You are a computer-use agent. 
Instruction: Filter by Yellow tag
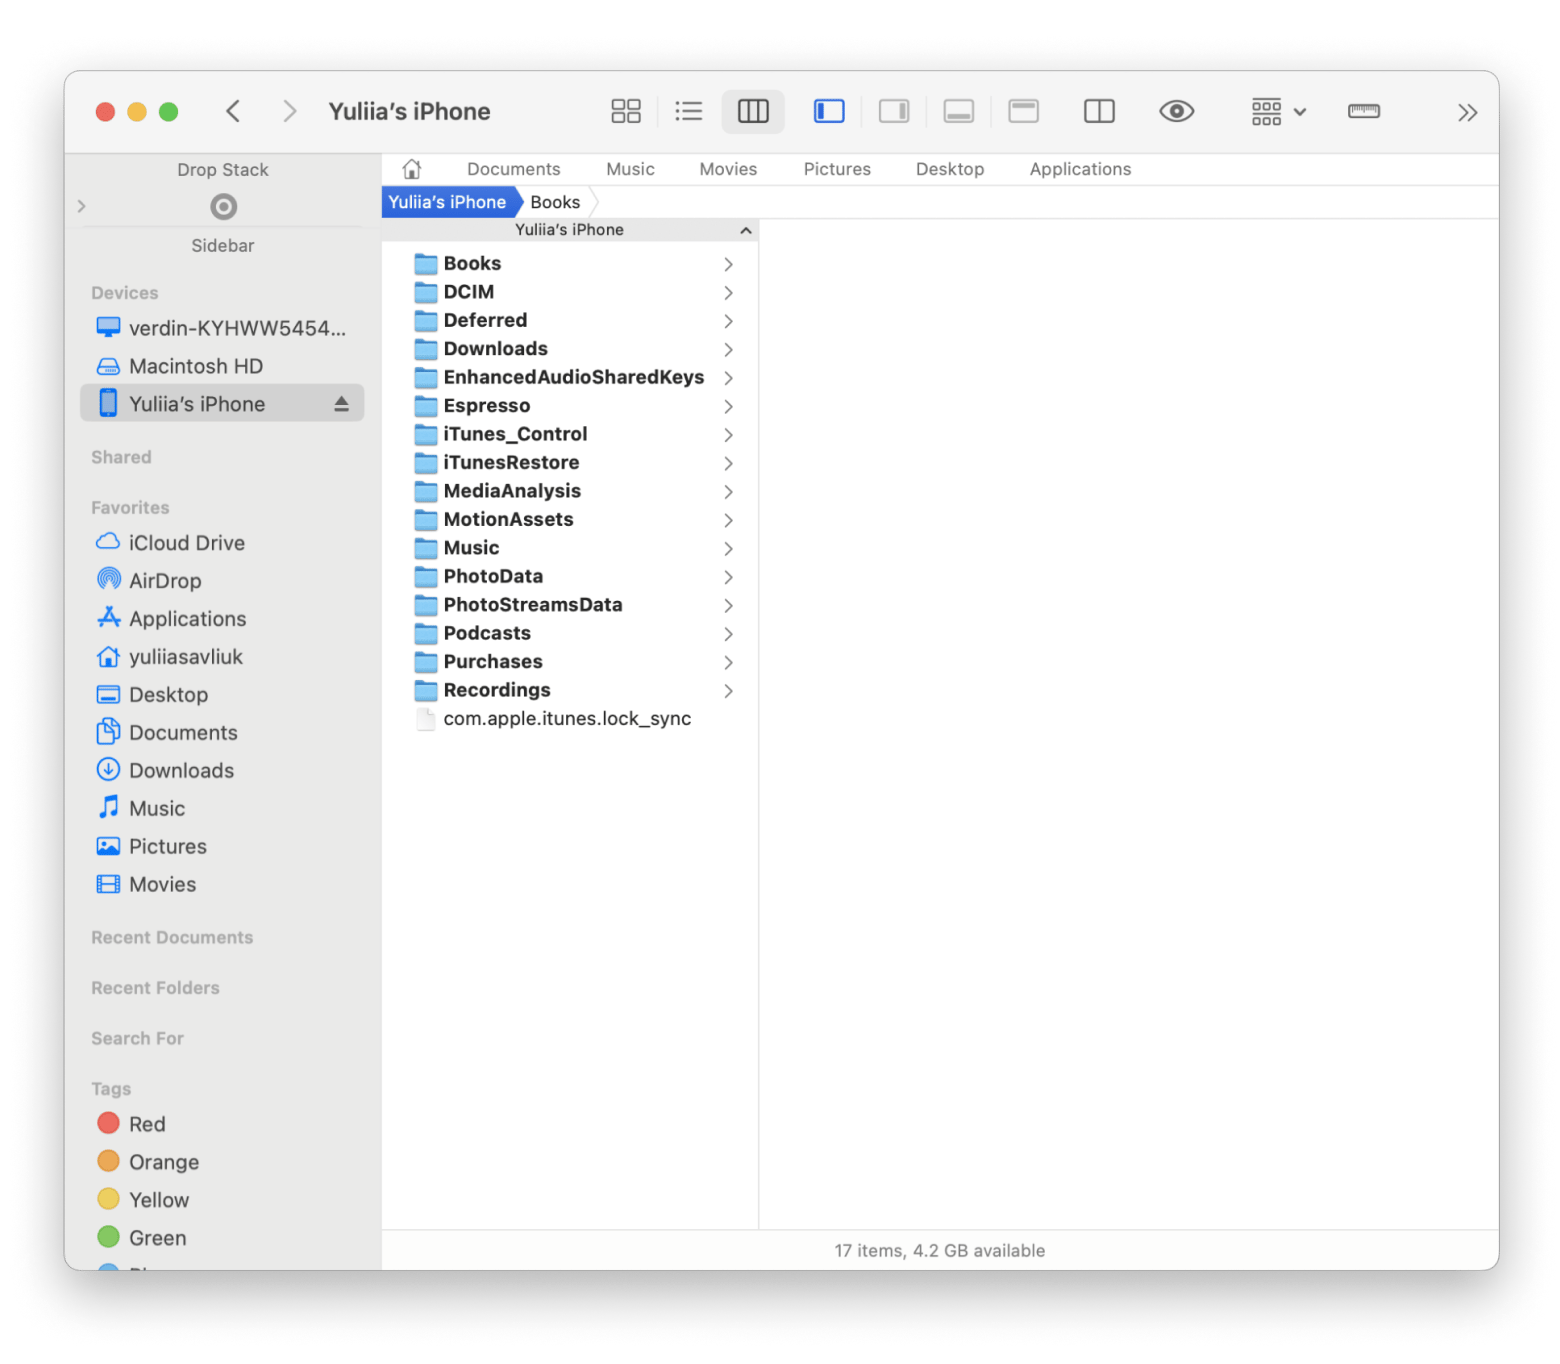(222, 1200)
